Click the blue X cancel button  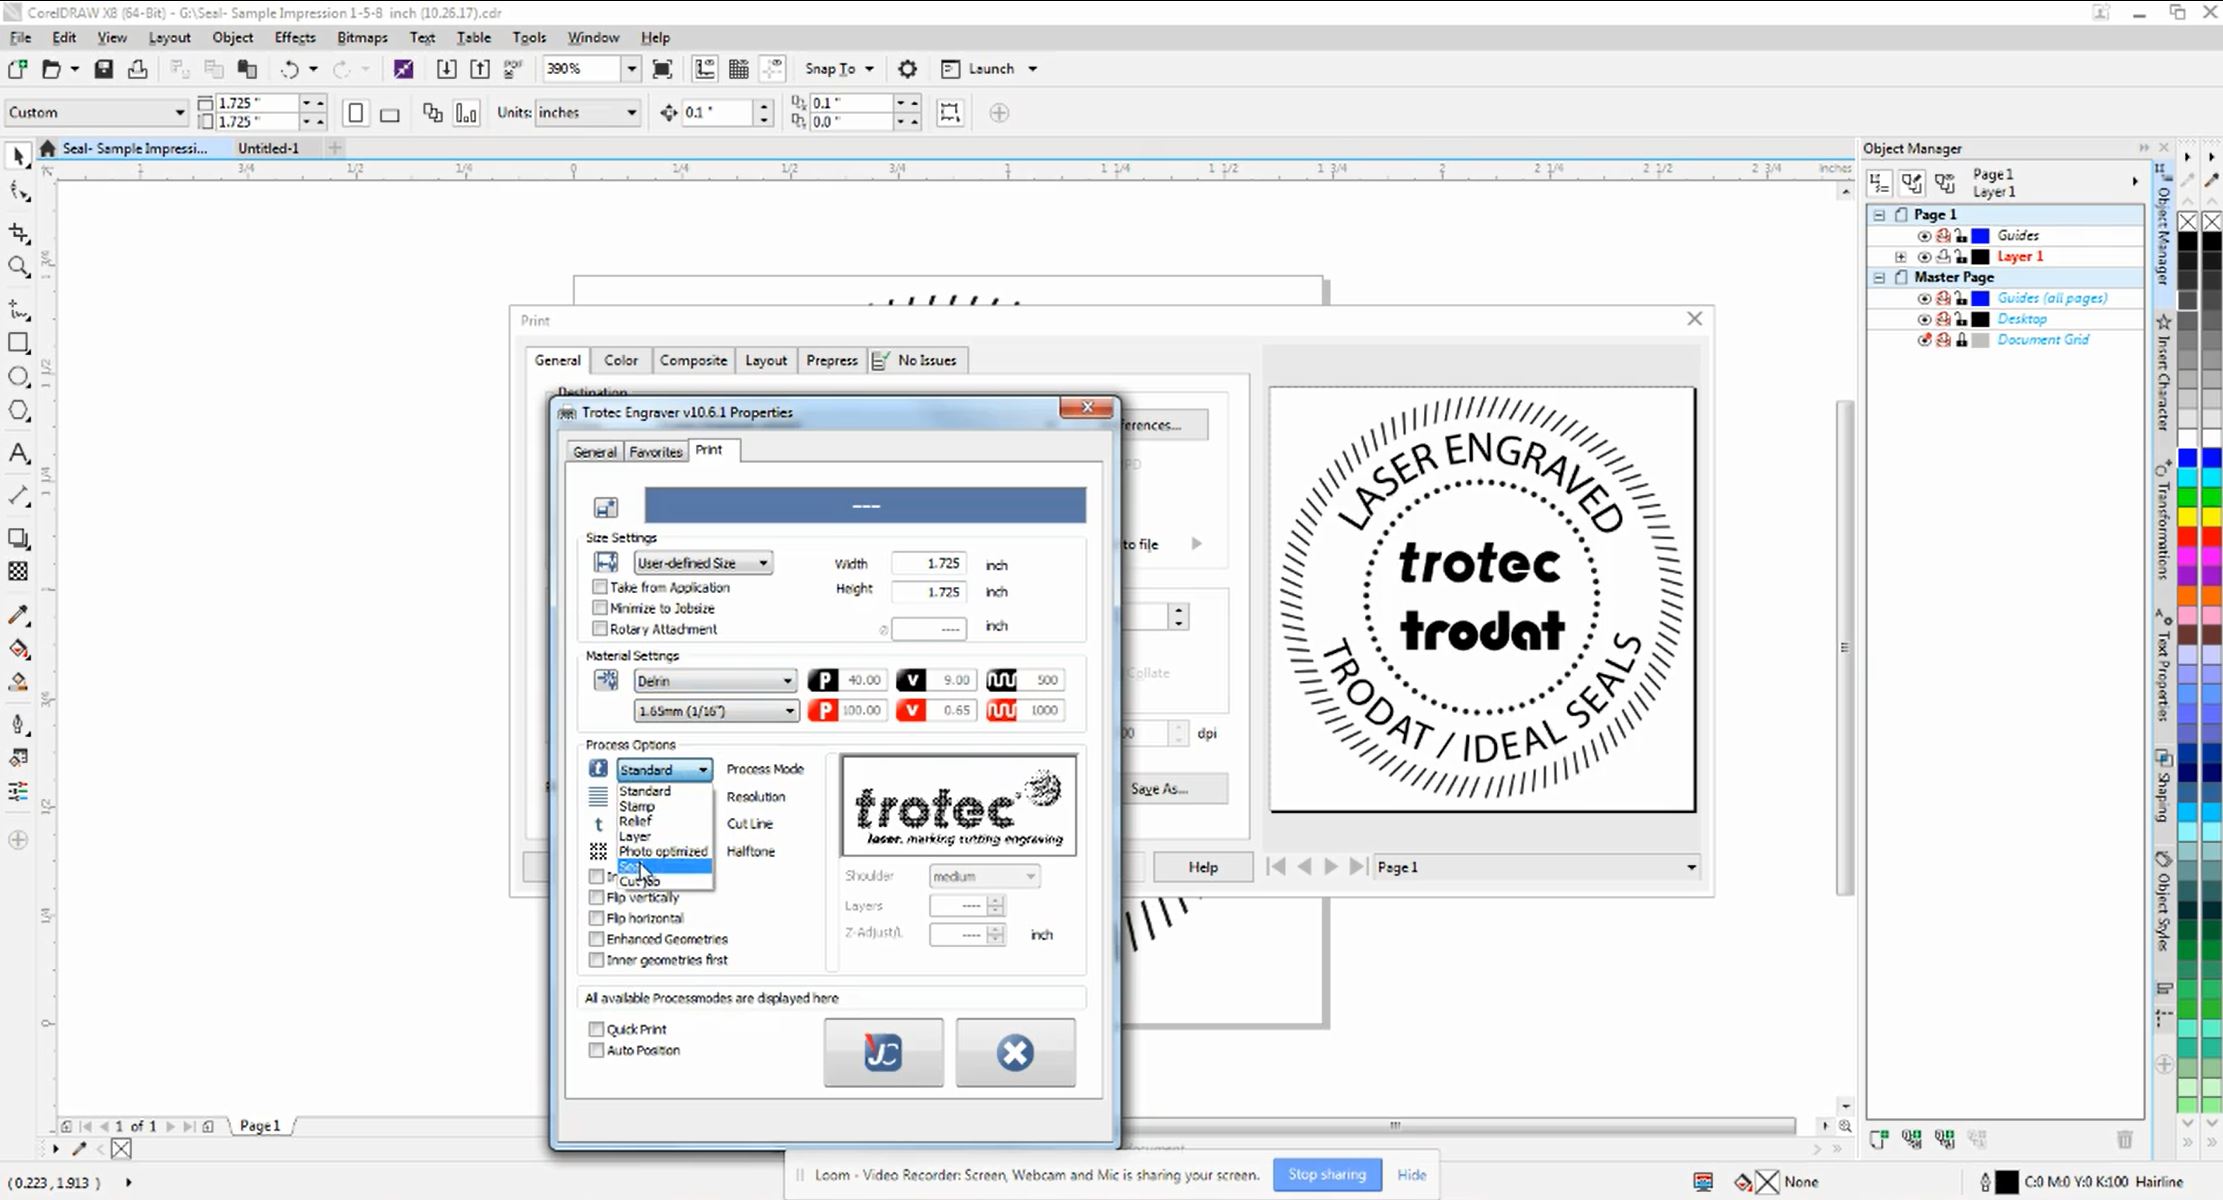point(1015,1052)
